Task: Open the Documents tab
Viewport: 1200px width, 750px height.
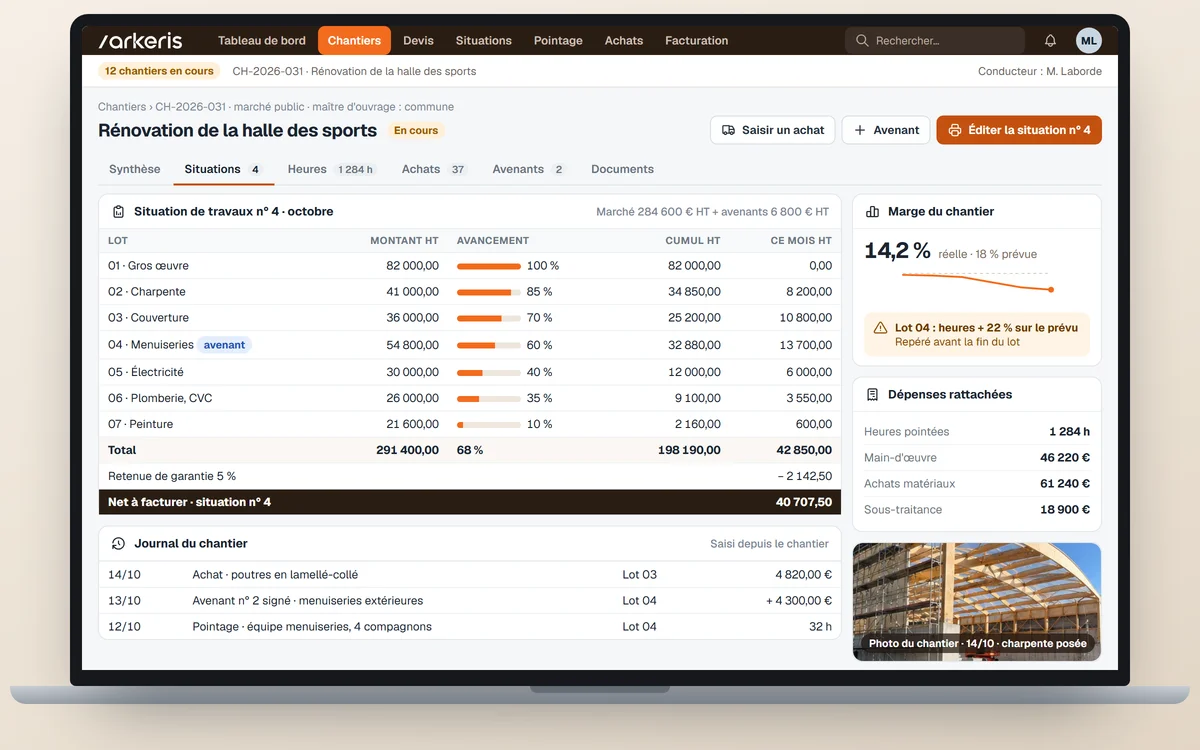Action: click(x=622, y=170)
